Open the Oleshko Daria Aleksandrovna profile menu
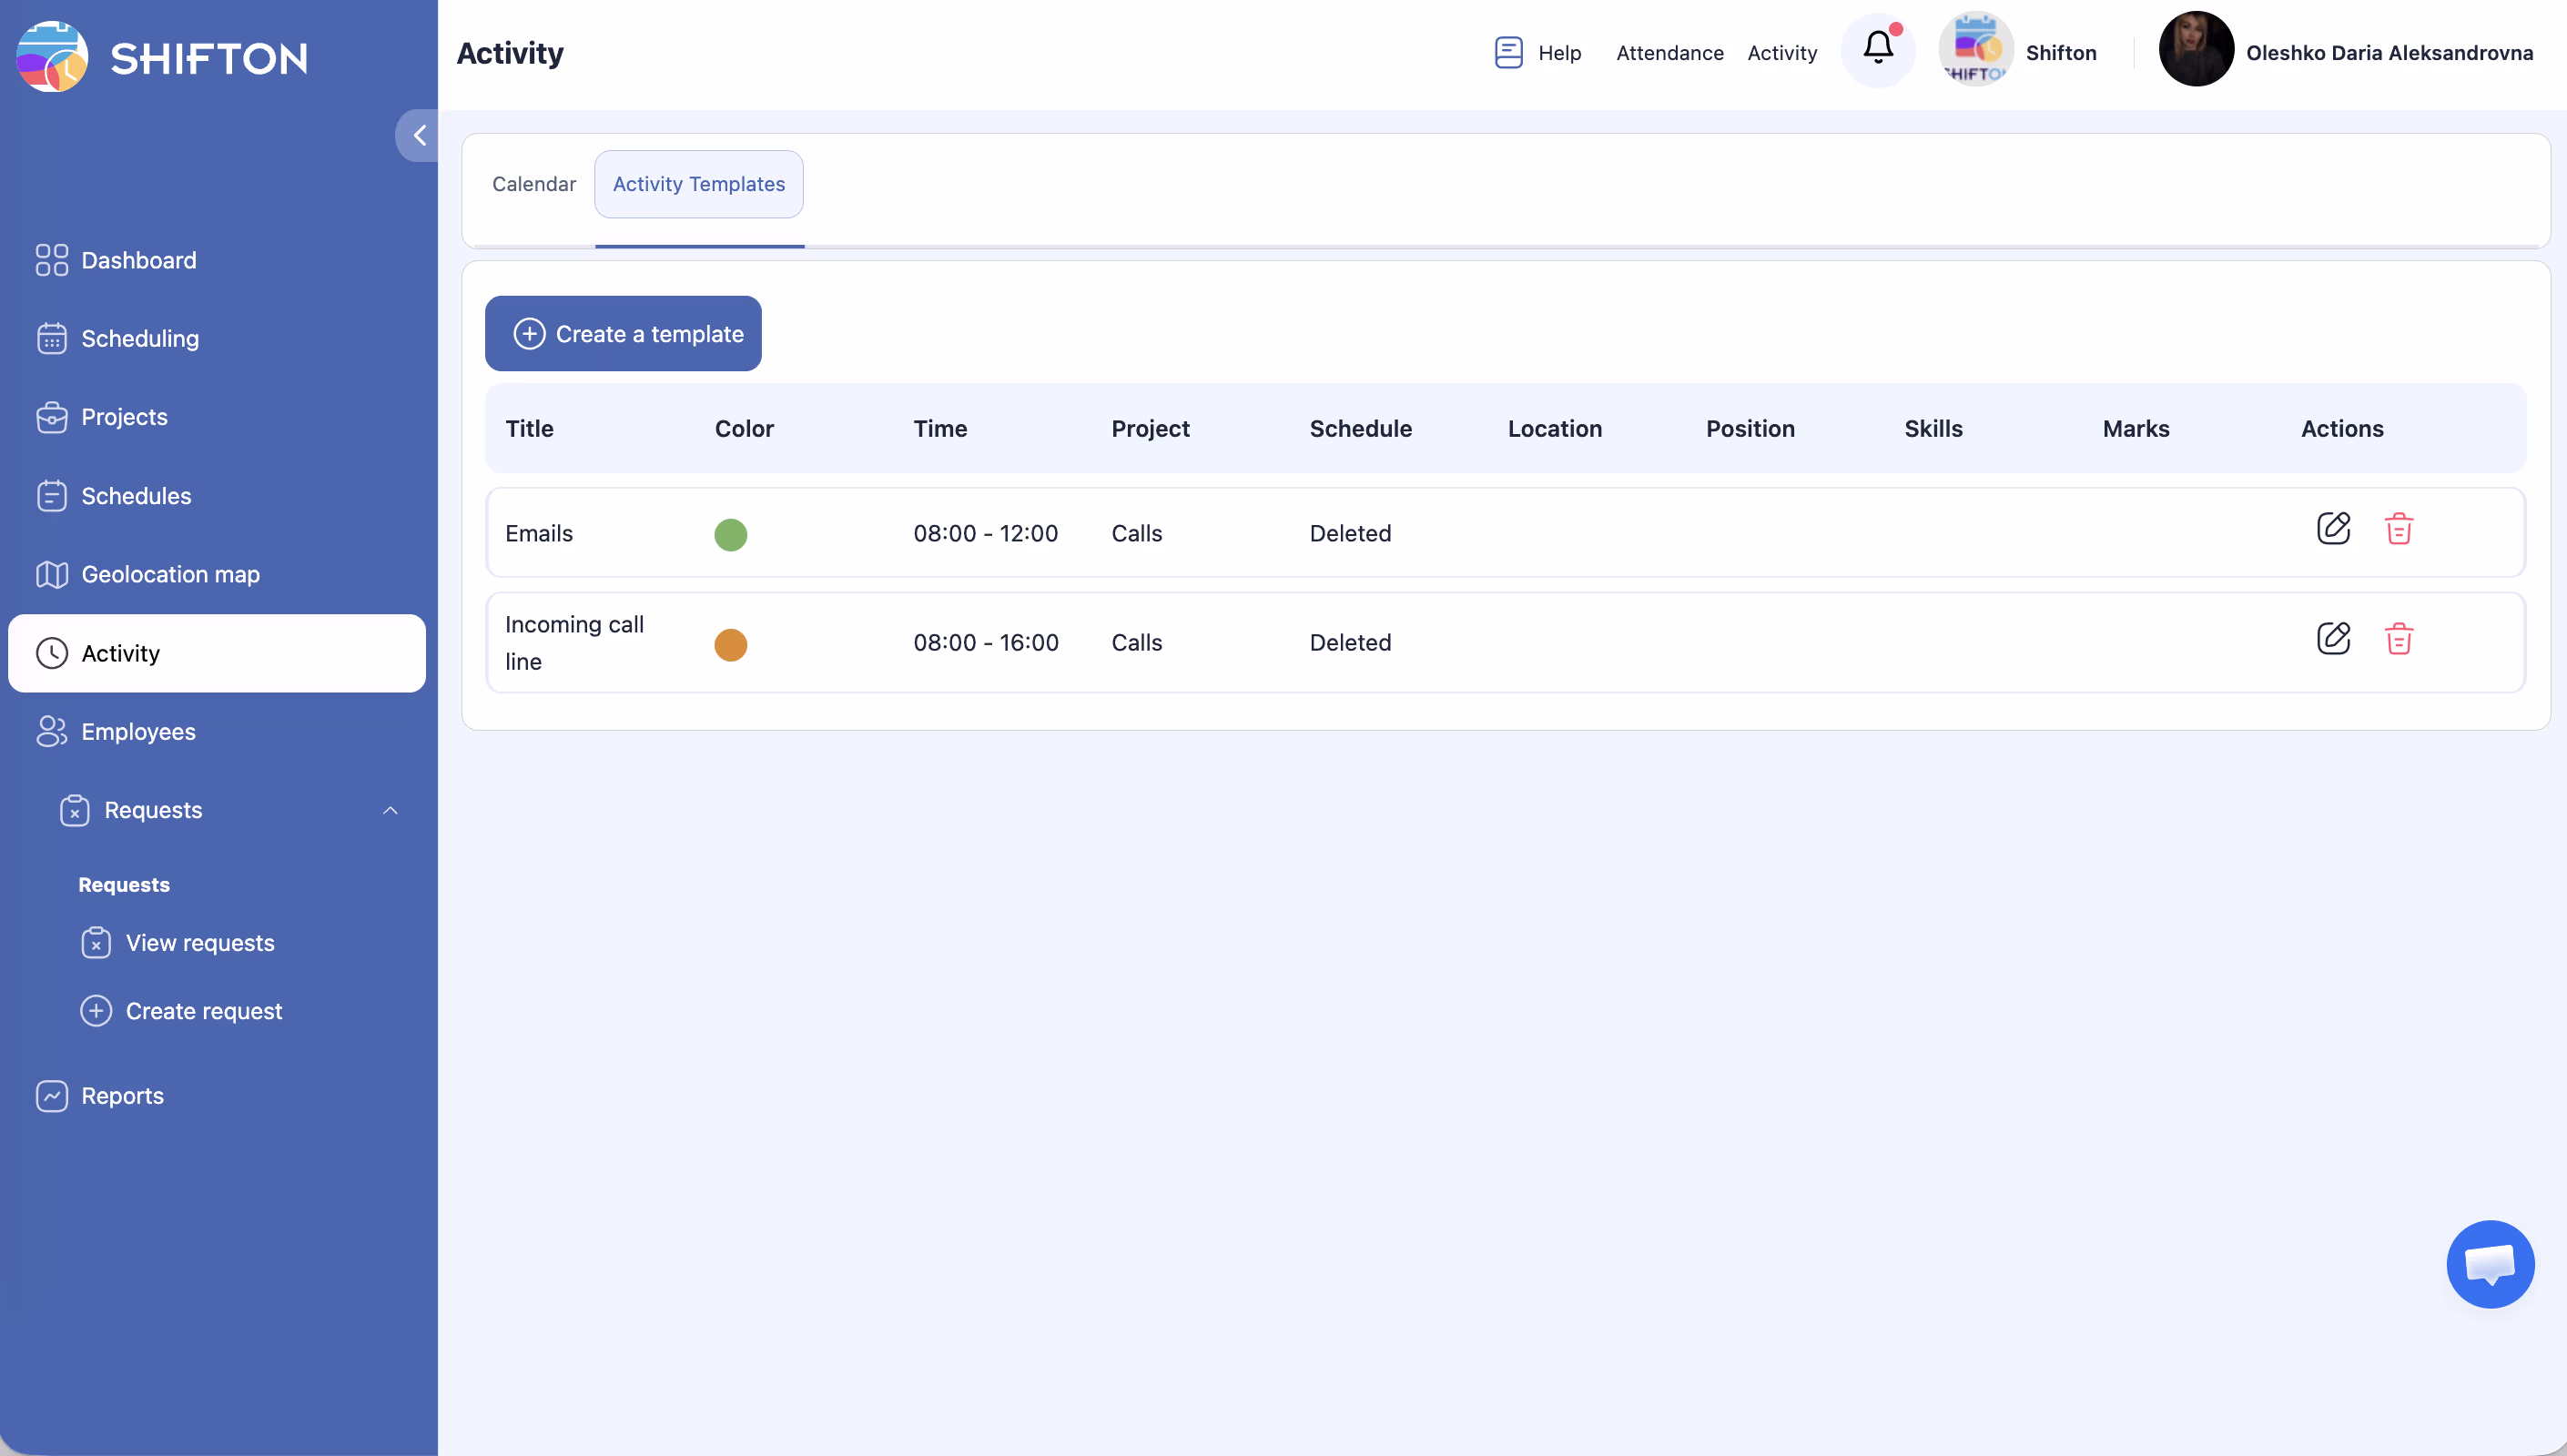 [x=2345, y=52]
